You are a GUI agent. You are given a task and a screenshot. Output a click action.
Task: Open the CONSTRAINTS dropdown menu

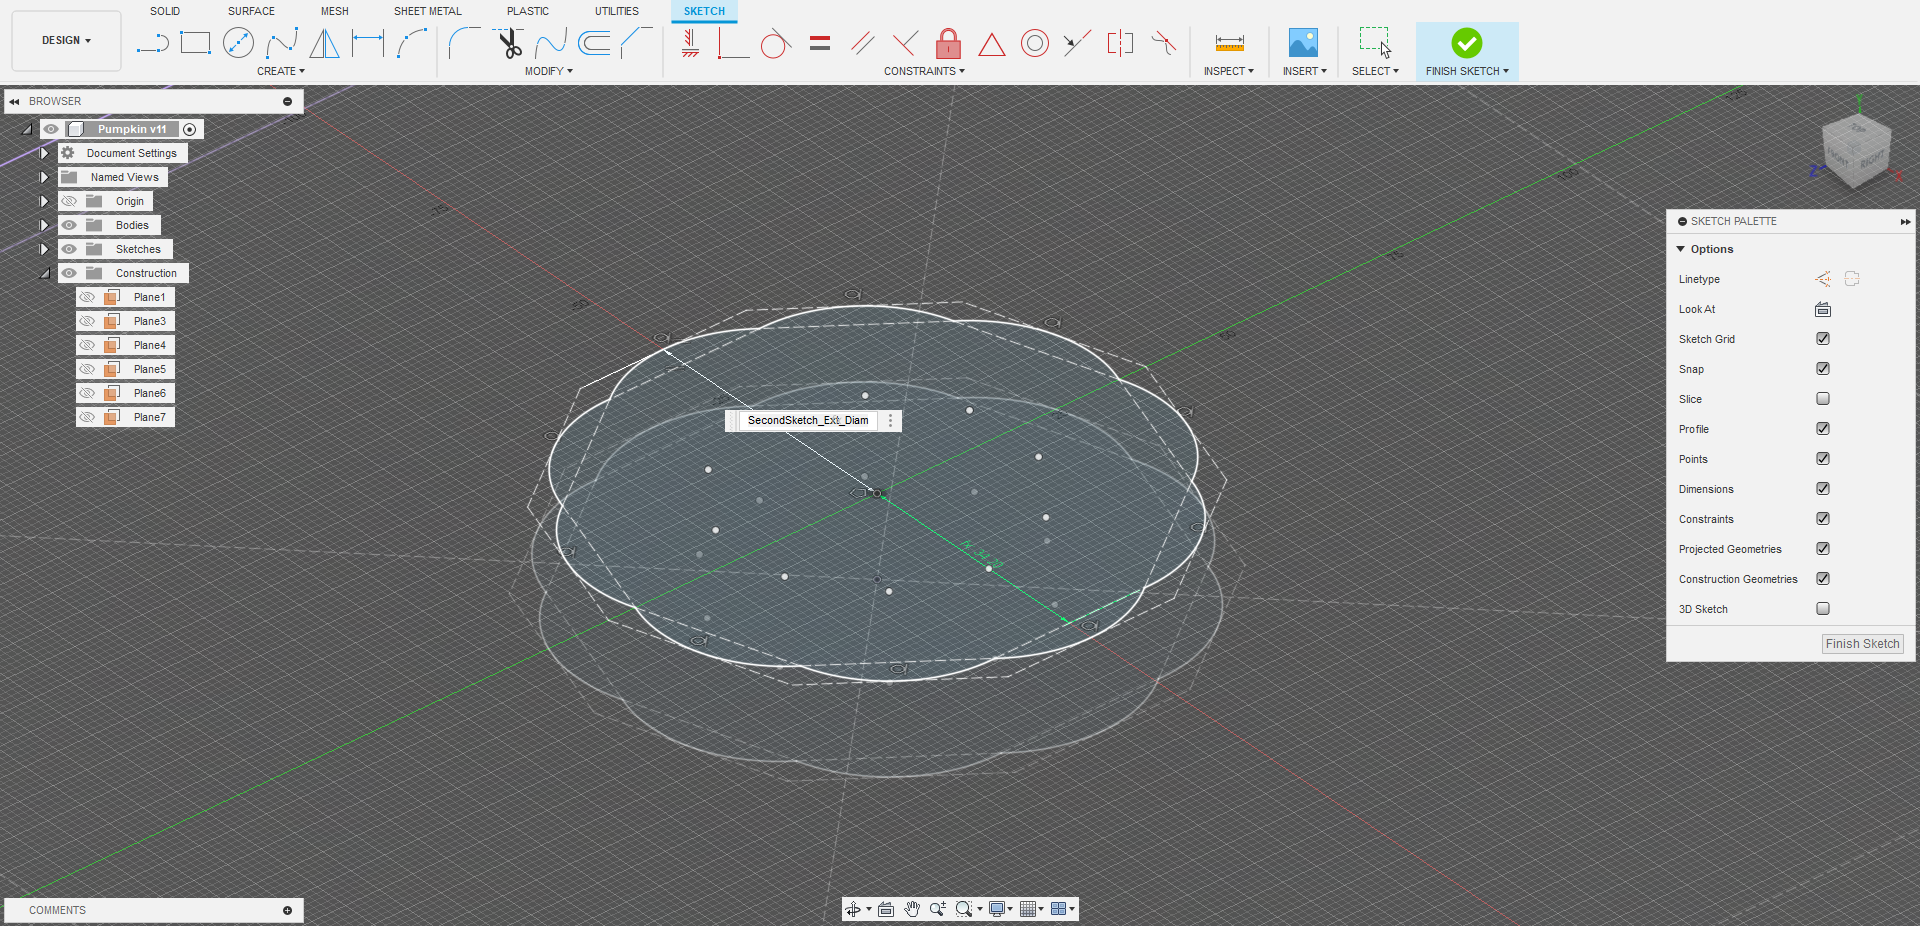924,71
